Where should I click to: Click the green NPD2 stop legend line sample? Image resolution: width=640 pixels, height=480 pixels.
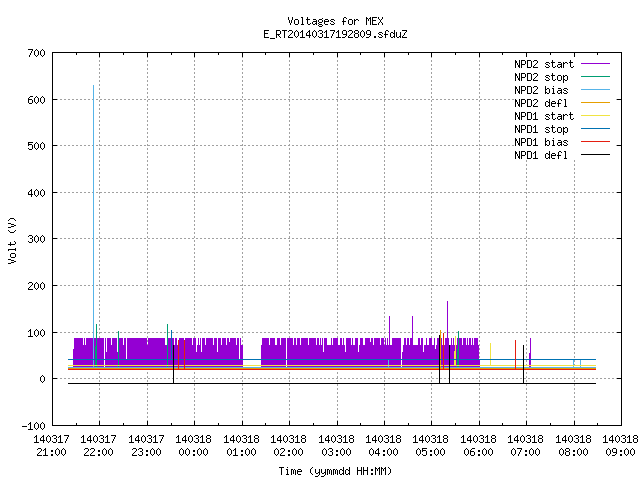tap(595, 77)
